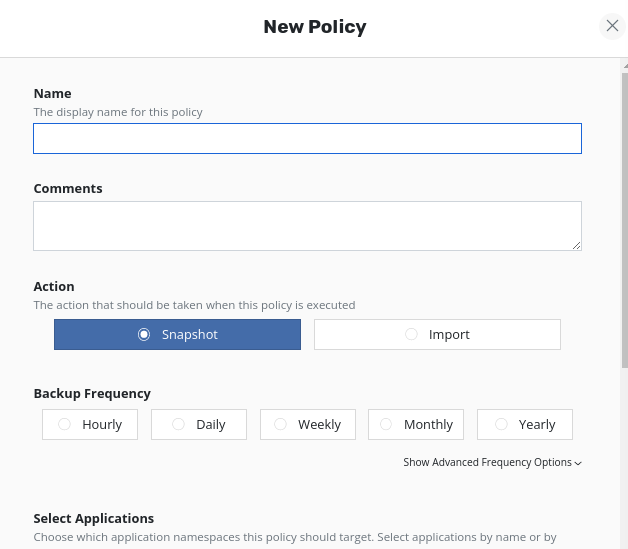
Task: Select the Snapshot action option
Action: point(177,335)
